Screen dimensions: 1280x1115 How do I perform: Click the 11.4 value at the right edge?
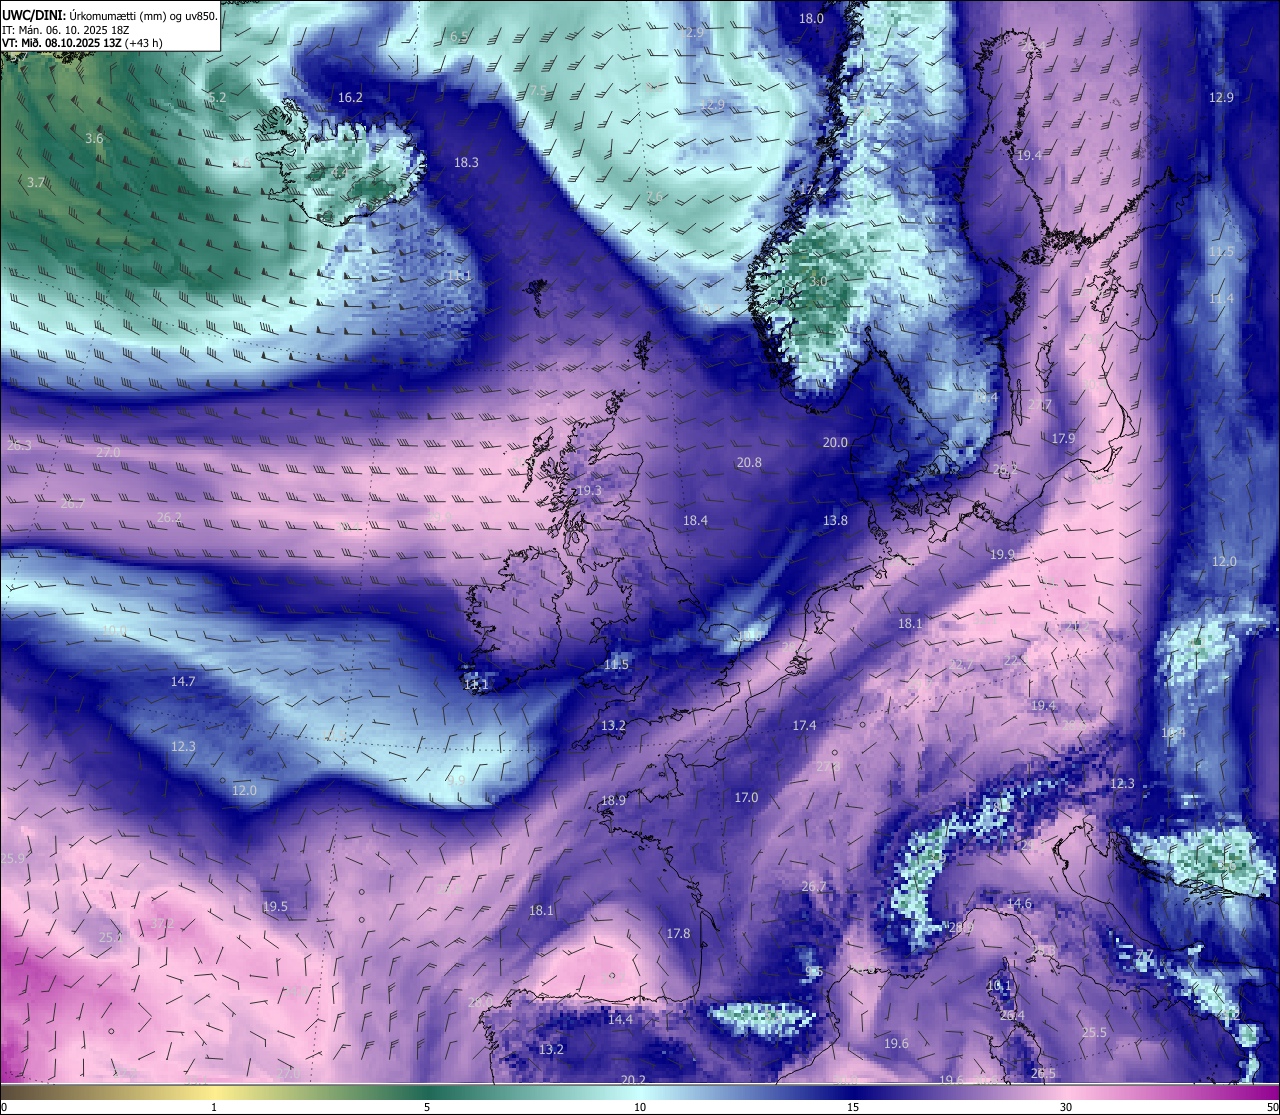tap(1221, 298)
